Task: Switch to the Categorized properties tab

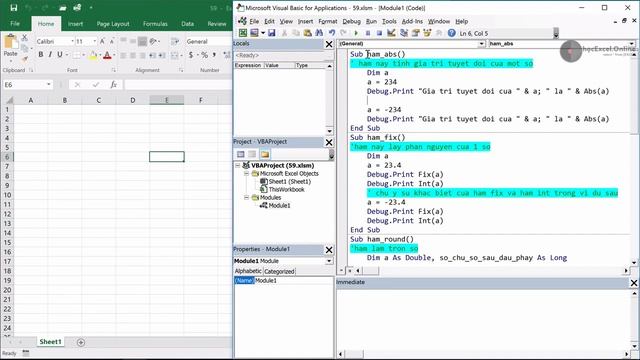Action: tap(279, 271)
